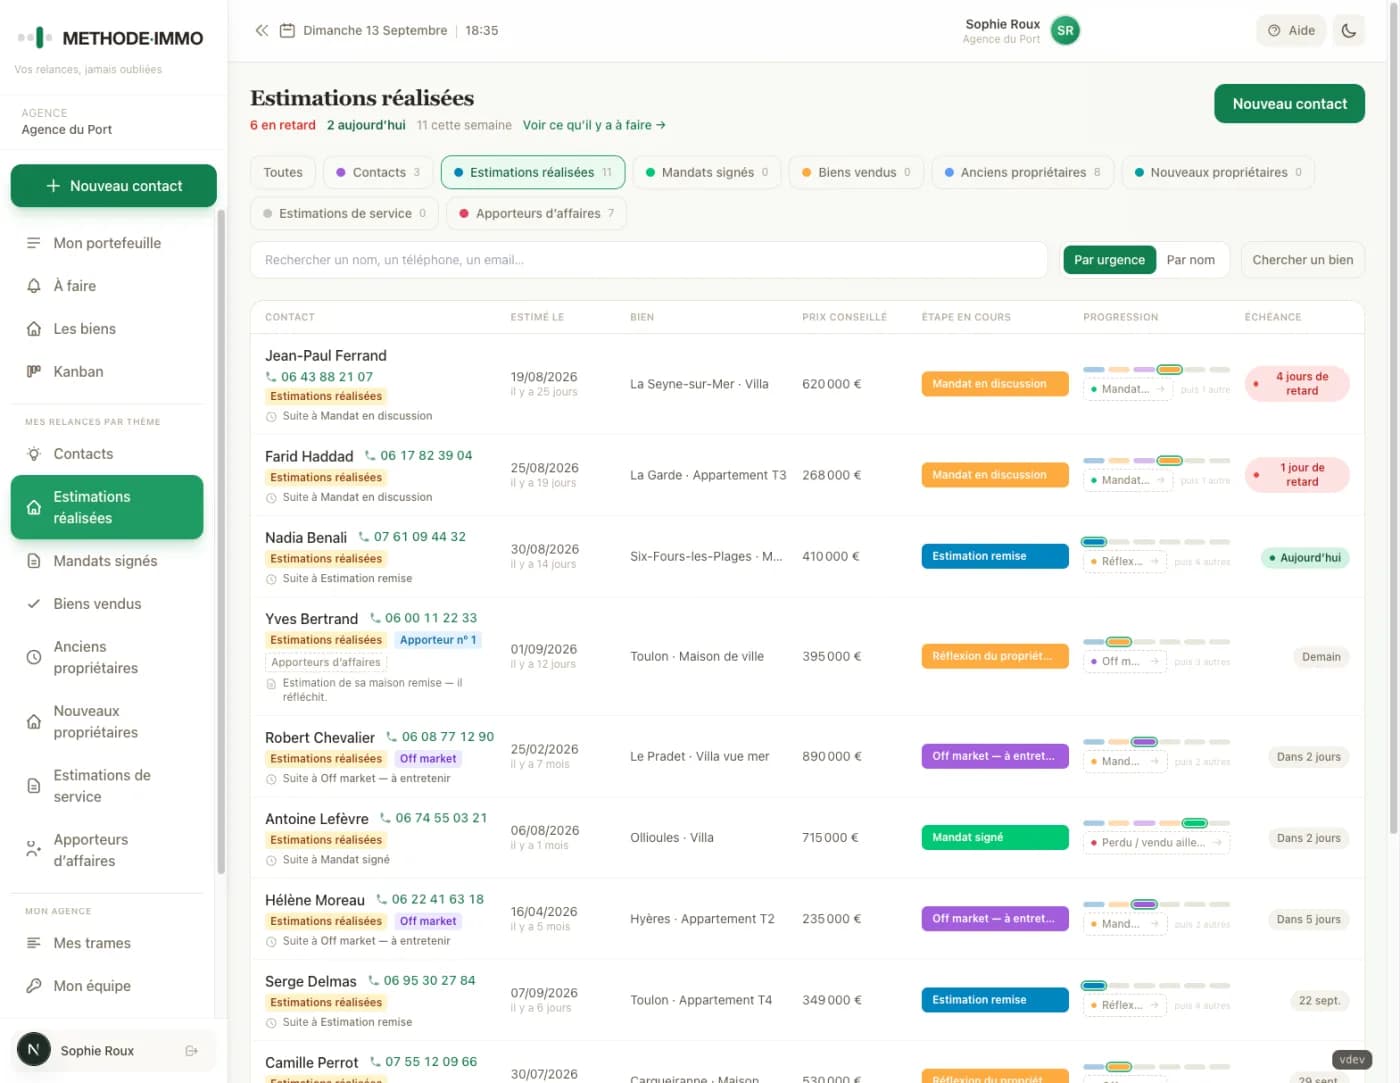Click the highlighted progress segment in Antoine Lefèvre's row
Screen dimensions: 1400x1083
click(x=1194, y=824)
